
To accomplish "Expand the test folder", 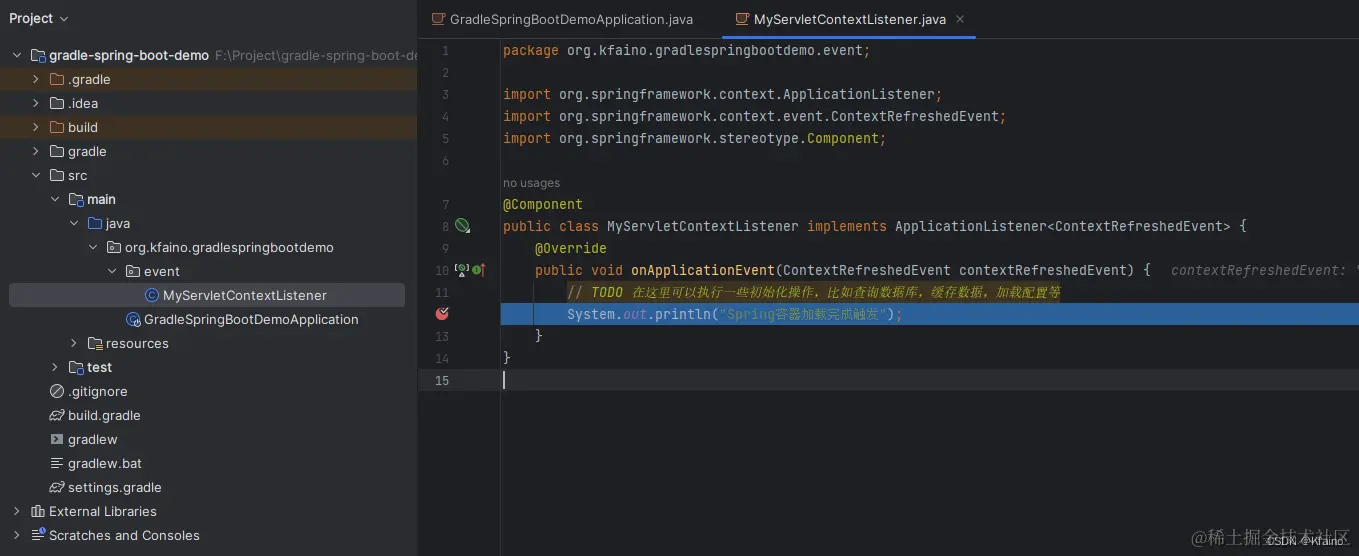I will coord(55,367).
